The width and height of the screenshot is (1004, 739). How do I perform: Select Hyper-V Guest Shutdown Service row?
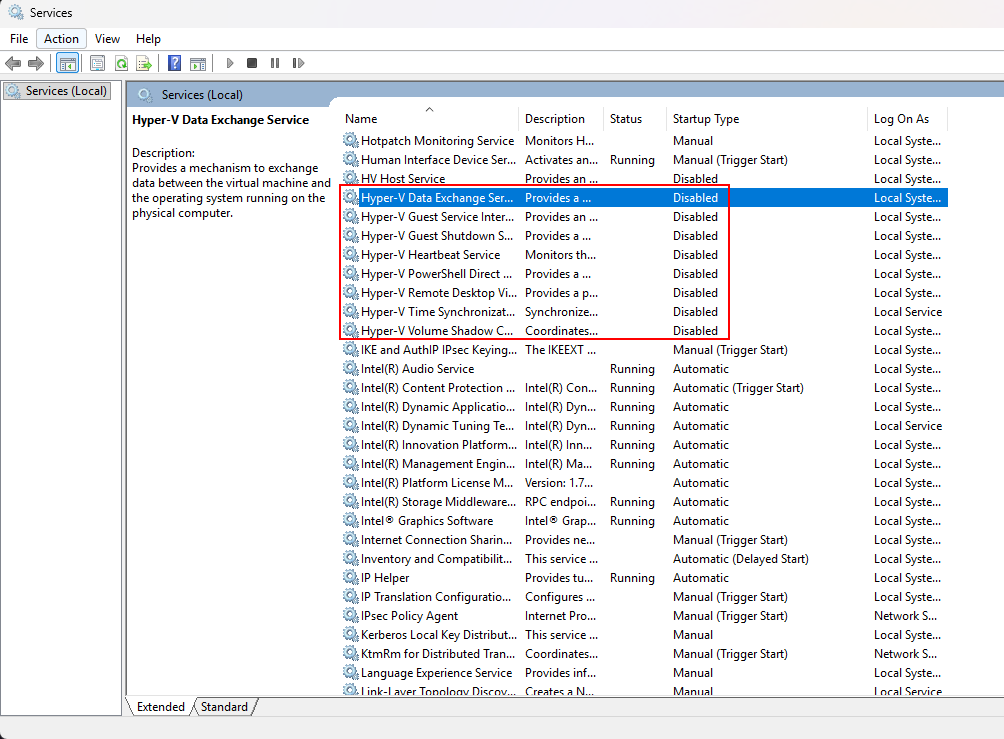(x=644, y=236)
